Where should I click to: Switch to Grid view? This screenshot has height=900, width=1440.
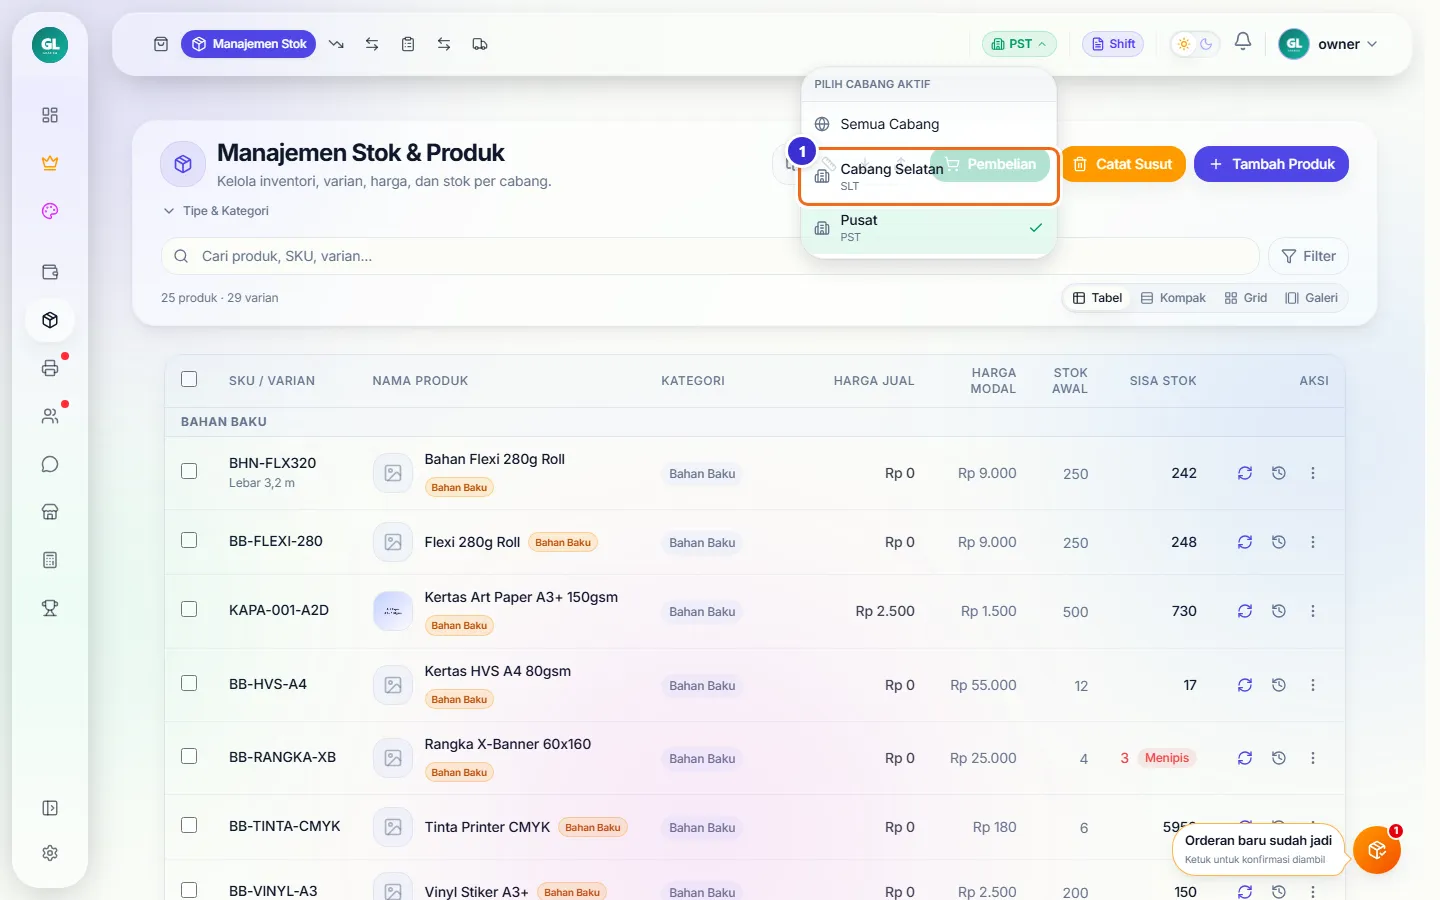pyautogui.click(x=1246, y=298)
